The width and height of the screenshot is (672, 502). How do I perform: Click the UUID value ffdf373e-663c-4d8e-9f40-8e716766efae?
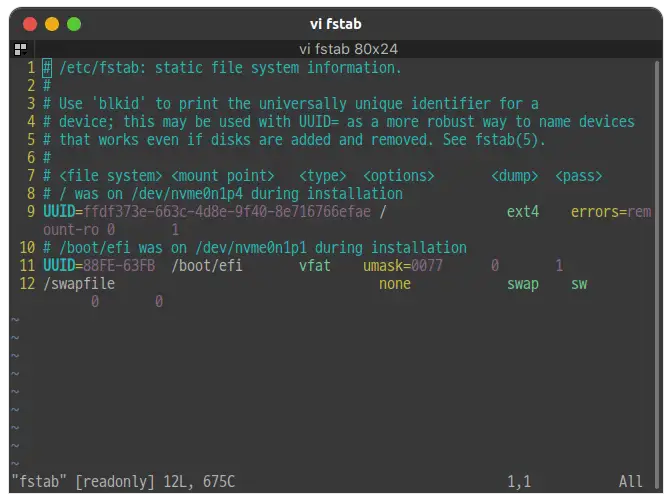[227, 212]
